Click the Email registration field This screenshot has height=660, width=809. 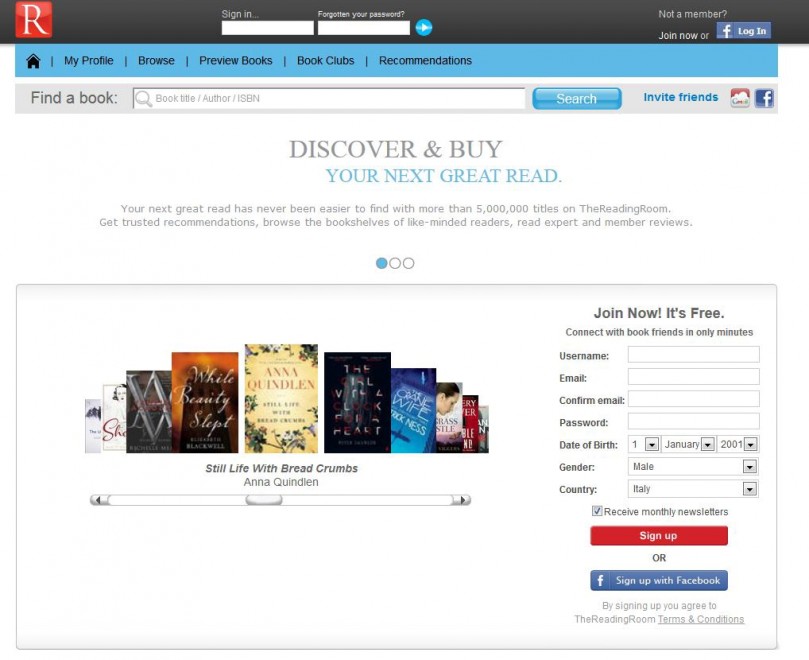point(693,377)
